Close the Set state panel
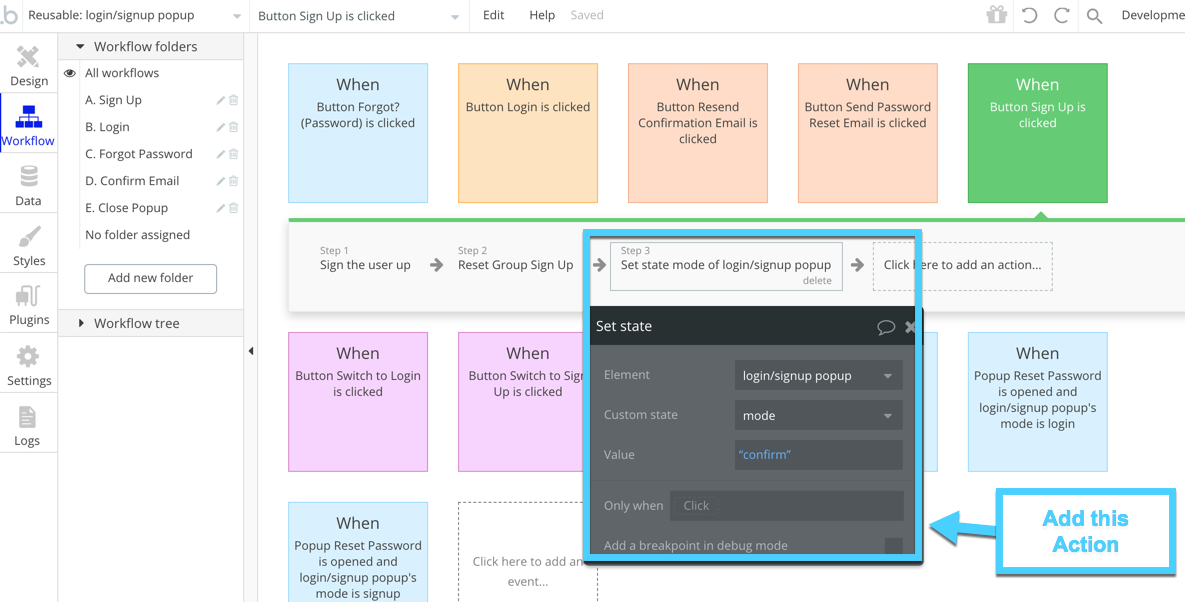Image resolution: width=1185 pixels, height=602 pixels. (910, 326)
